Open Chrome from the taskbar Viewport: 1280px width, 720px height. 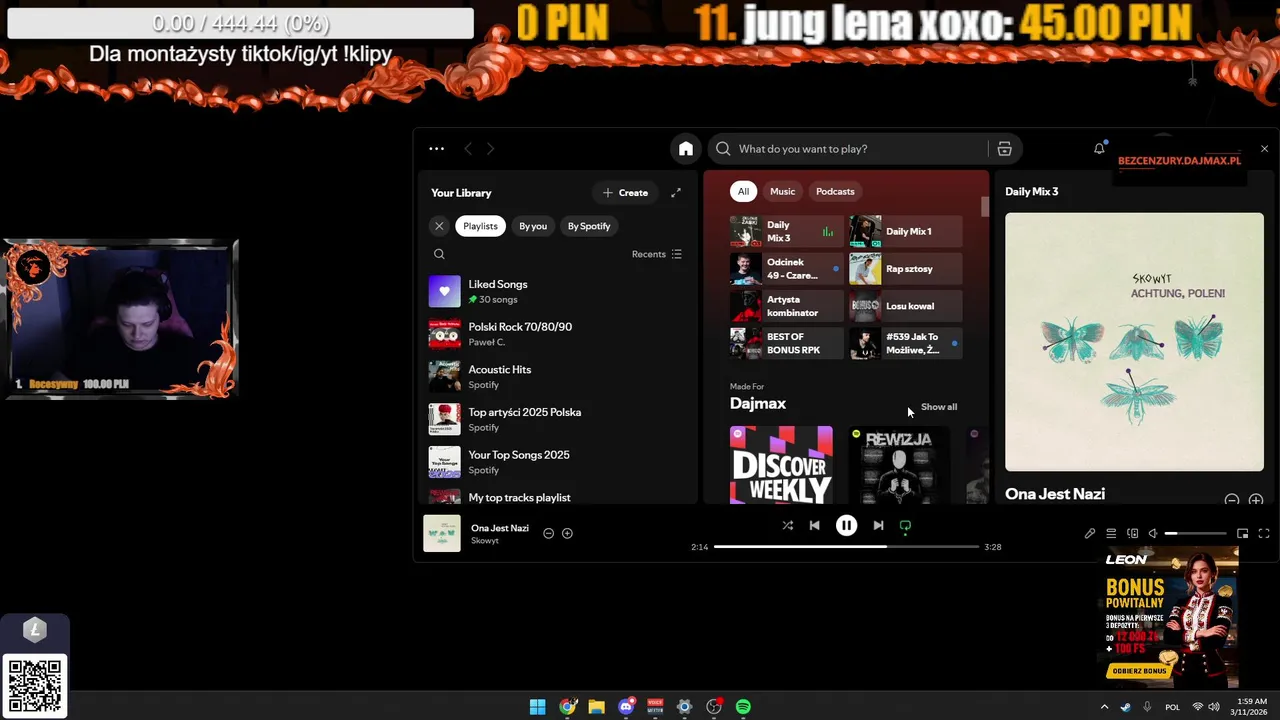pyautogui.click(x=567, y=707)
